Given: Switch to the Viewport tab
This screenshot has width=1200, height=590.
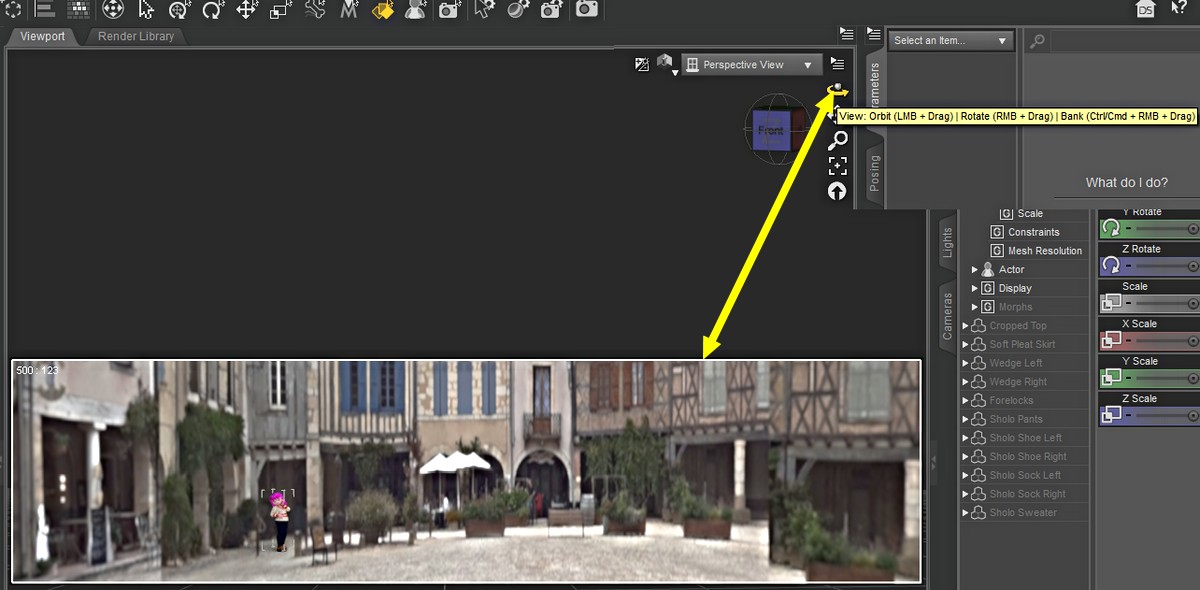Looking at the screenshot, I should [x=43, y=36].
